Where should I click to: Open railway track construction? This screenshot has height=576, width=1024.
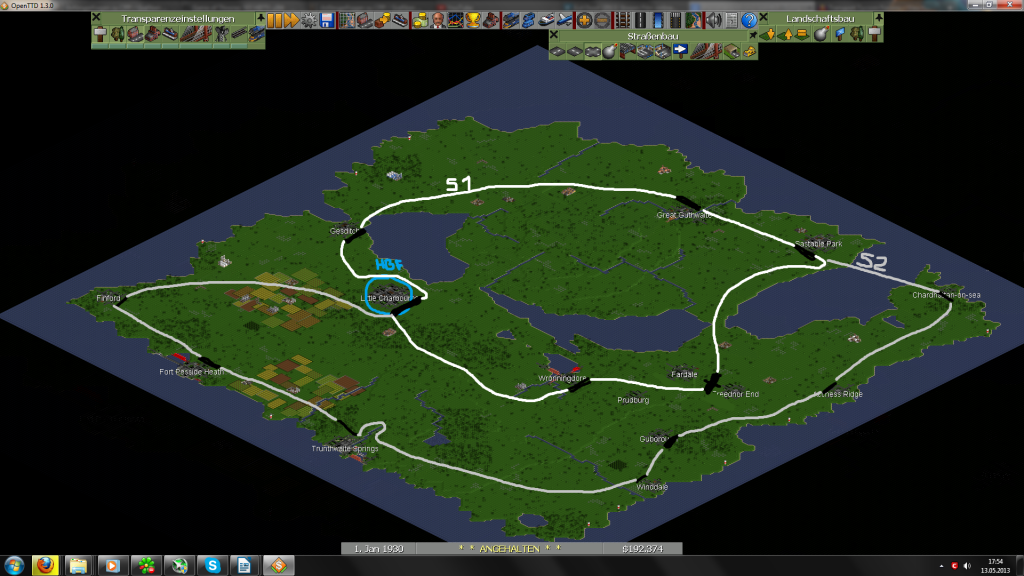(x=622, y=20)
